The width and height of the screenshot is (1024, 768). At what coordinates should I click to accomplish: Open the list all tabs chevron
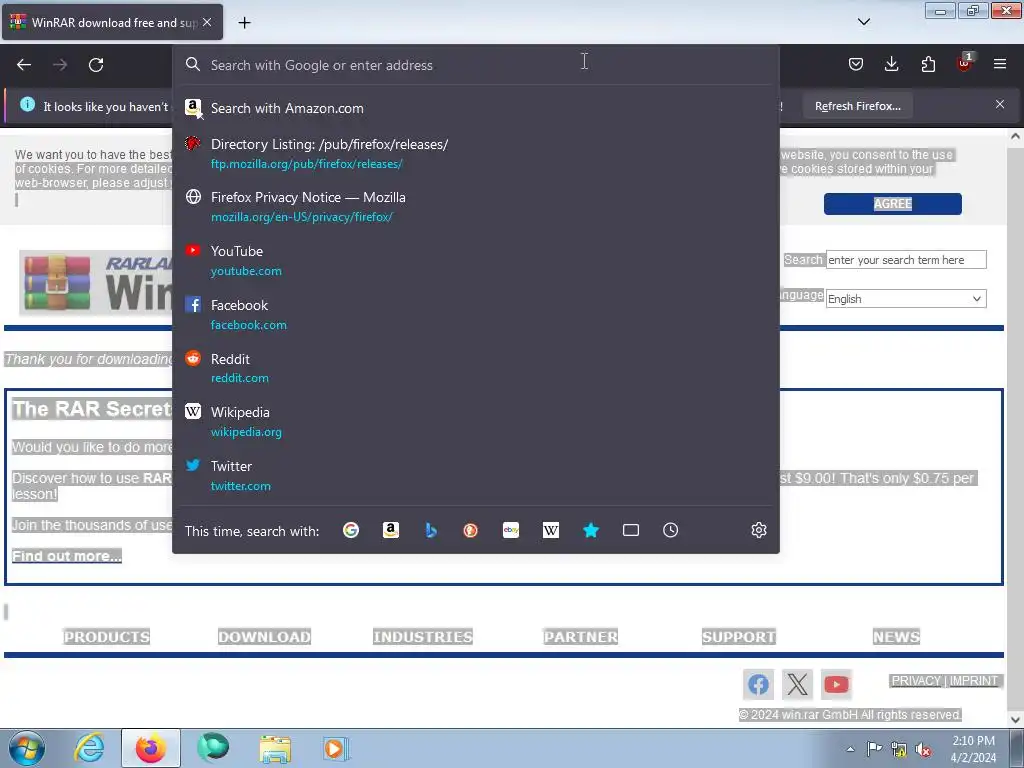point(863,22)
